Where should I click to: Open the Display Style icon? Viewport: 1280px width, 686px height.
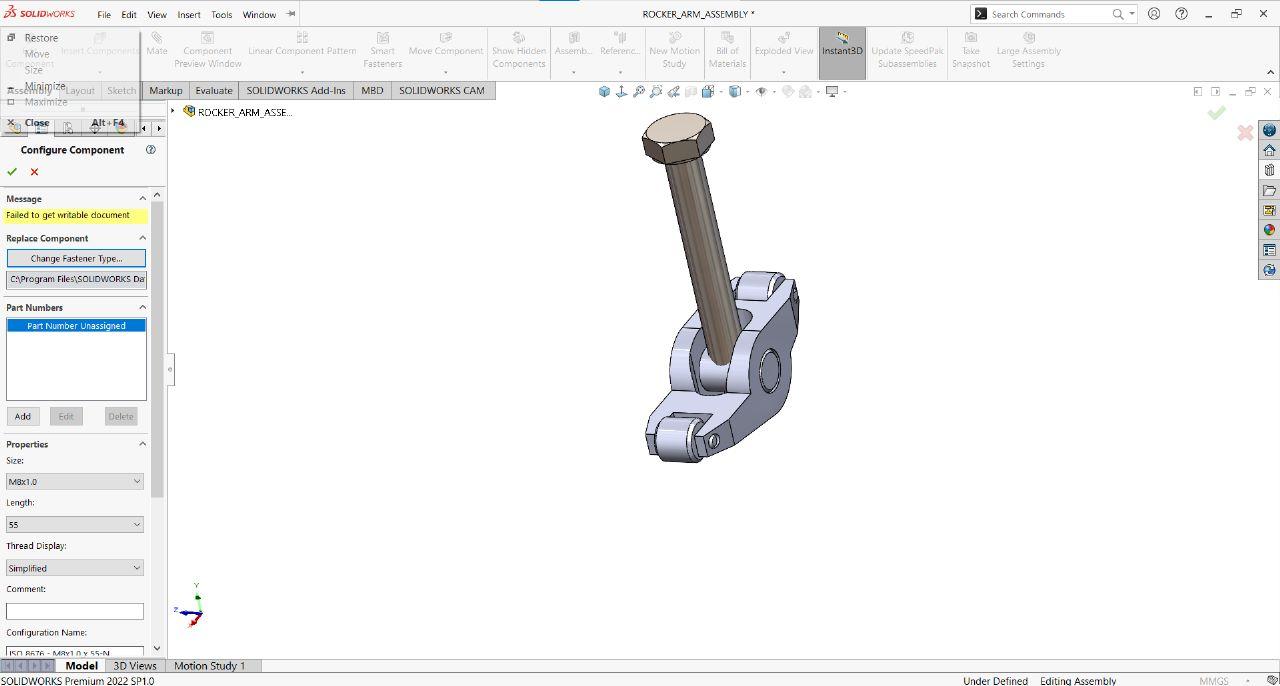point(735,91)
